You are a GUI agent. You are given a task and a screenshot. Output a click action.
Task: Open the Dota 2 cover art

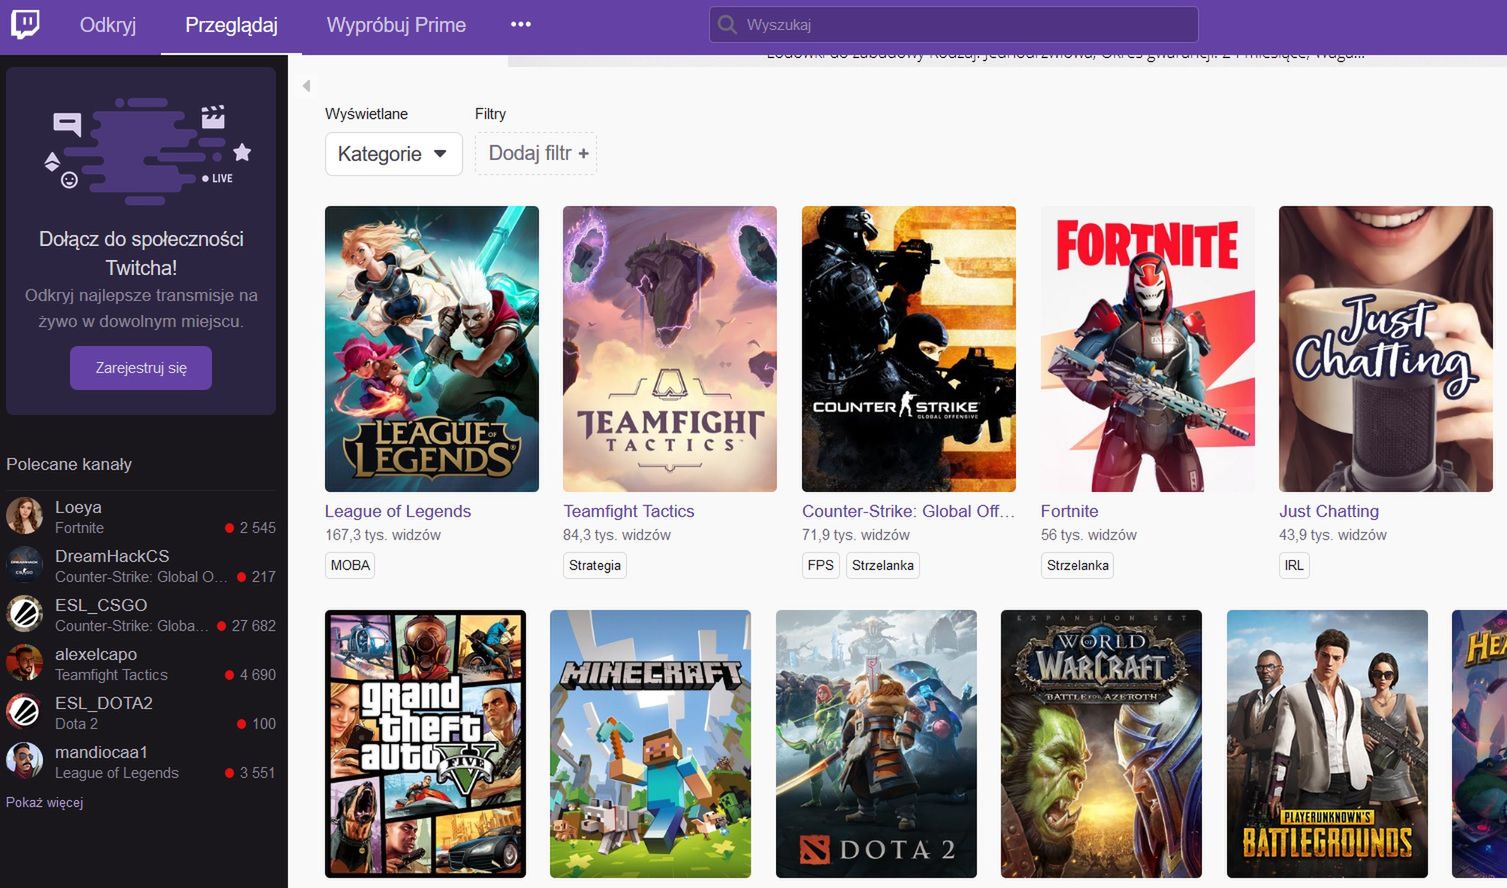(876, 744)
